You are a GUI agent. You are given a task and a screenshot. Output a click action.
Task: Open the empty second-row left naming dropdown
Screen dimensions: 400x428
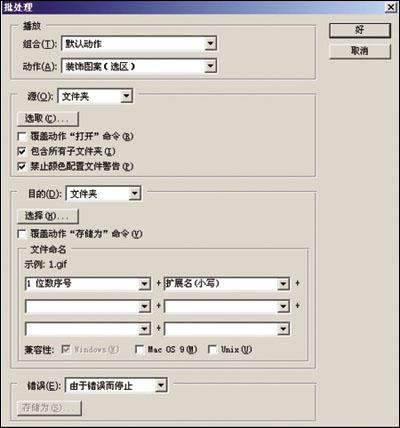click(x=88, y=307)
